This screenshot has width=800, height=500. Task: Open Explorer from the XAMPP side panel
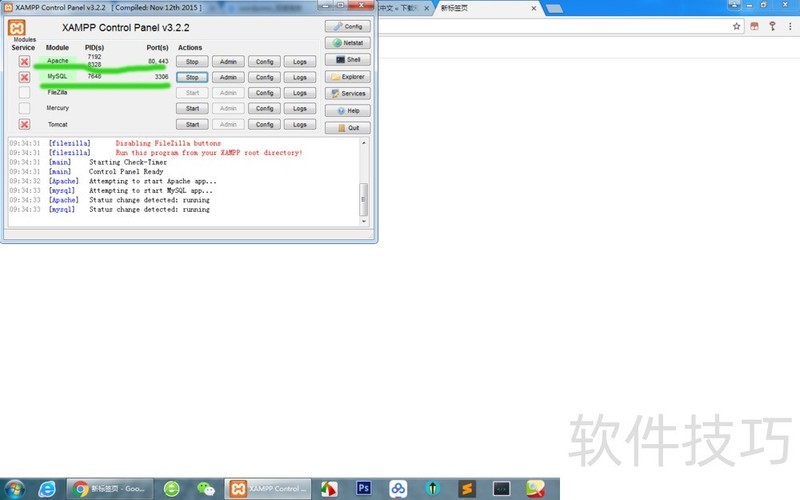pos(347,77)
